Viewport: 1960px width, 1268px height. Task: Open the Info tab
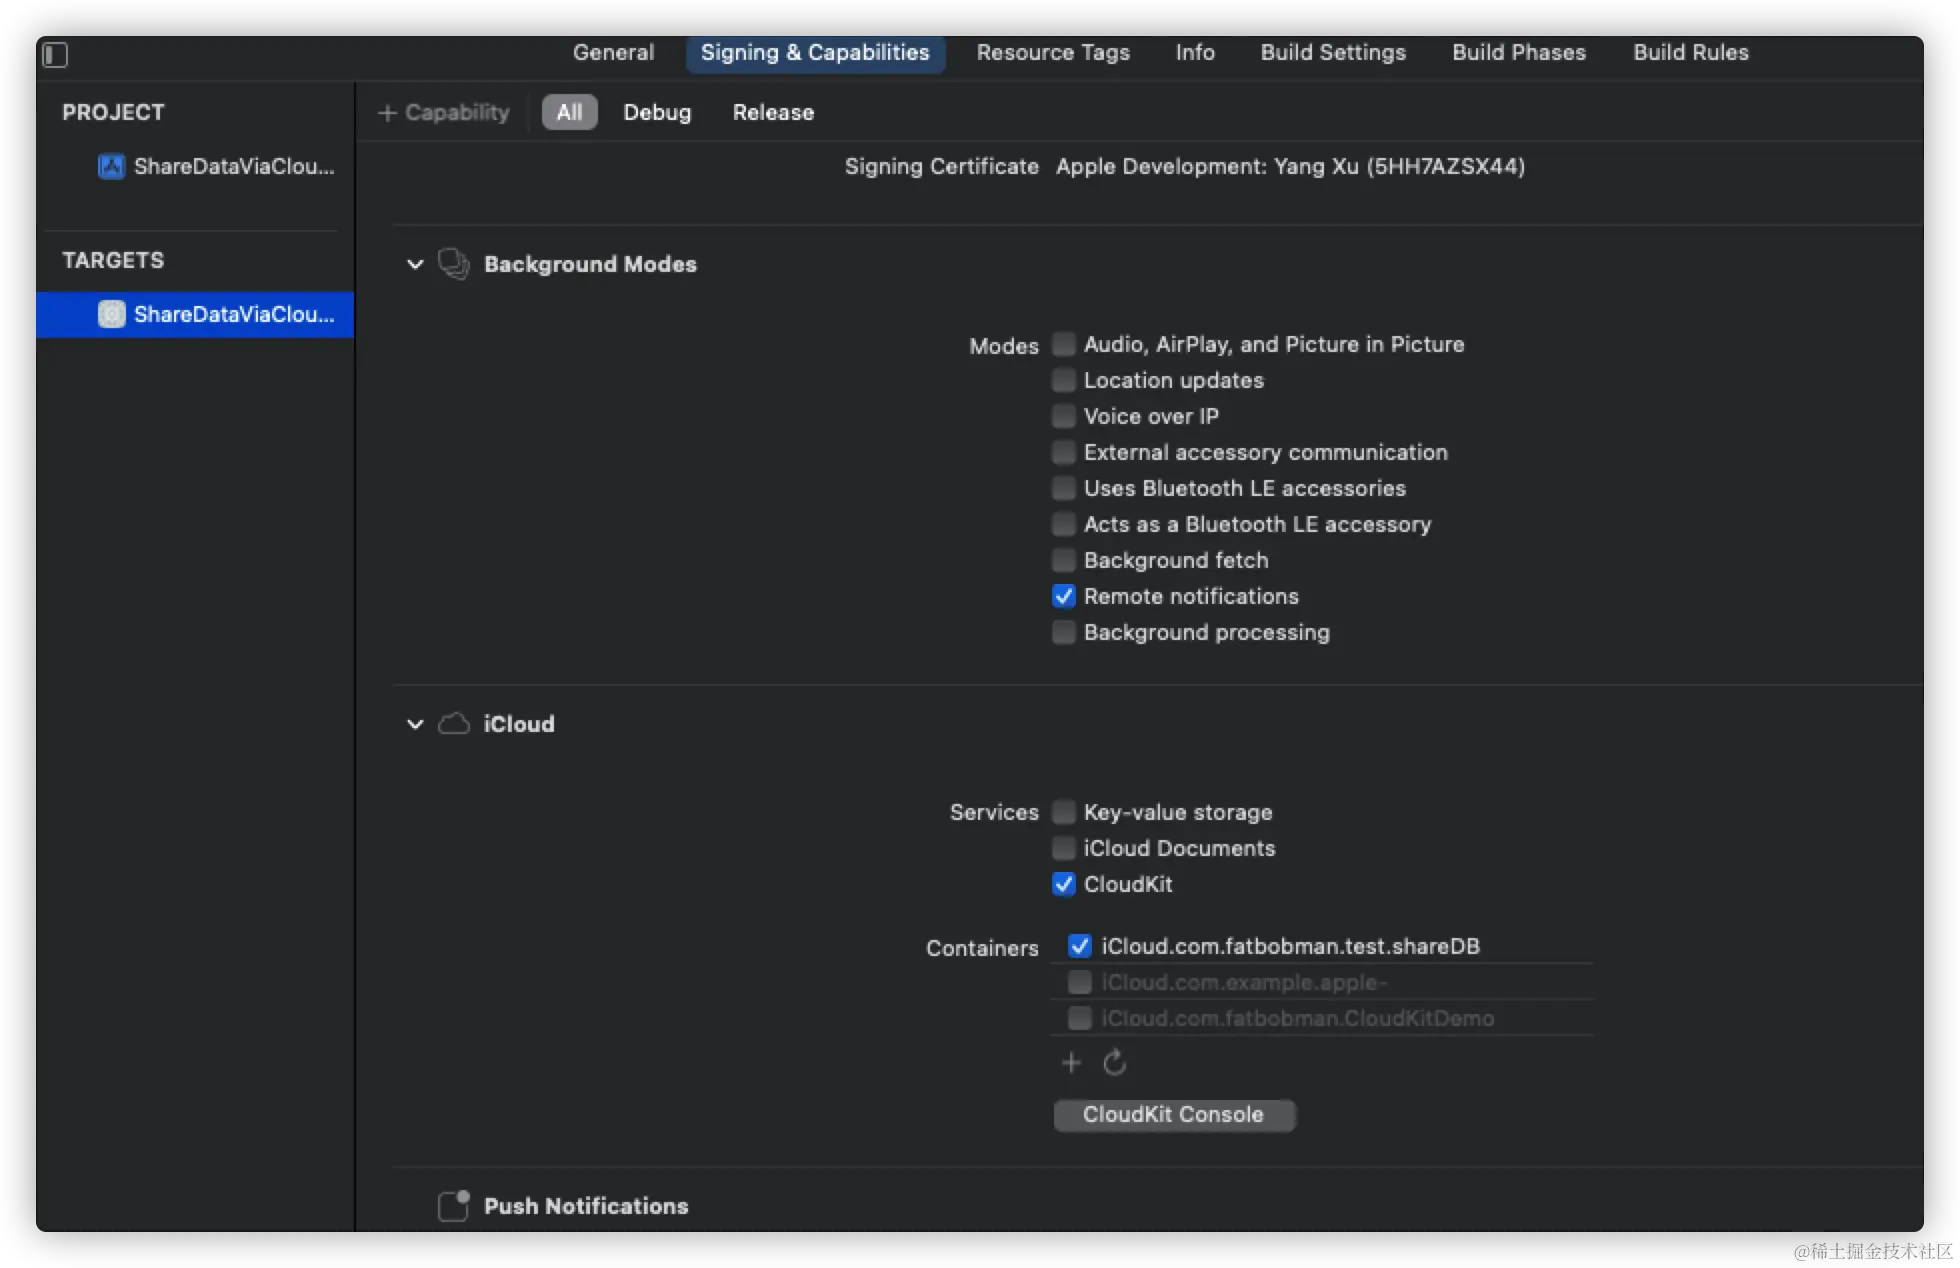tap(1195, 52)
